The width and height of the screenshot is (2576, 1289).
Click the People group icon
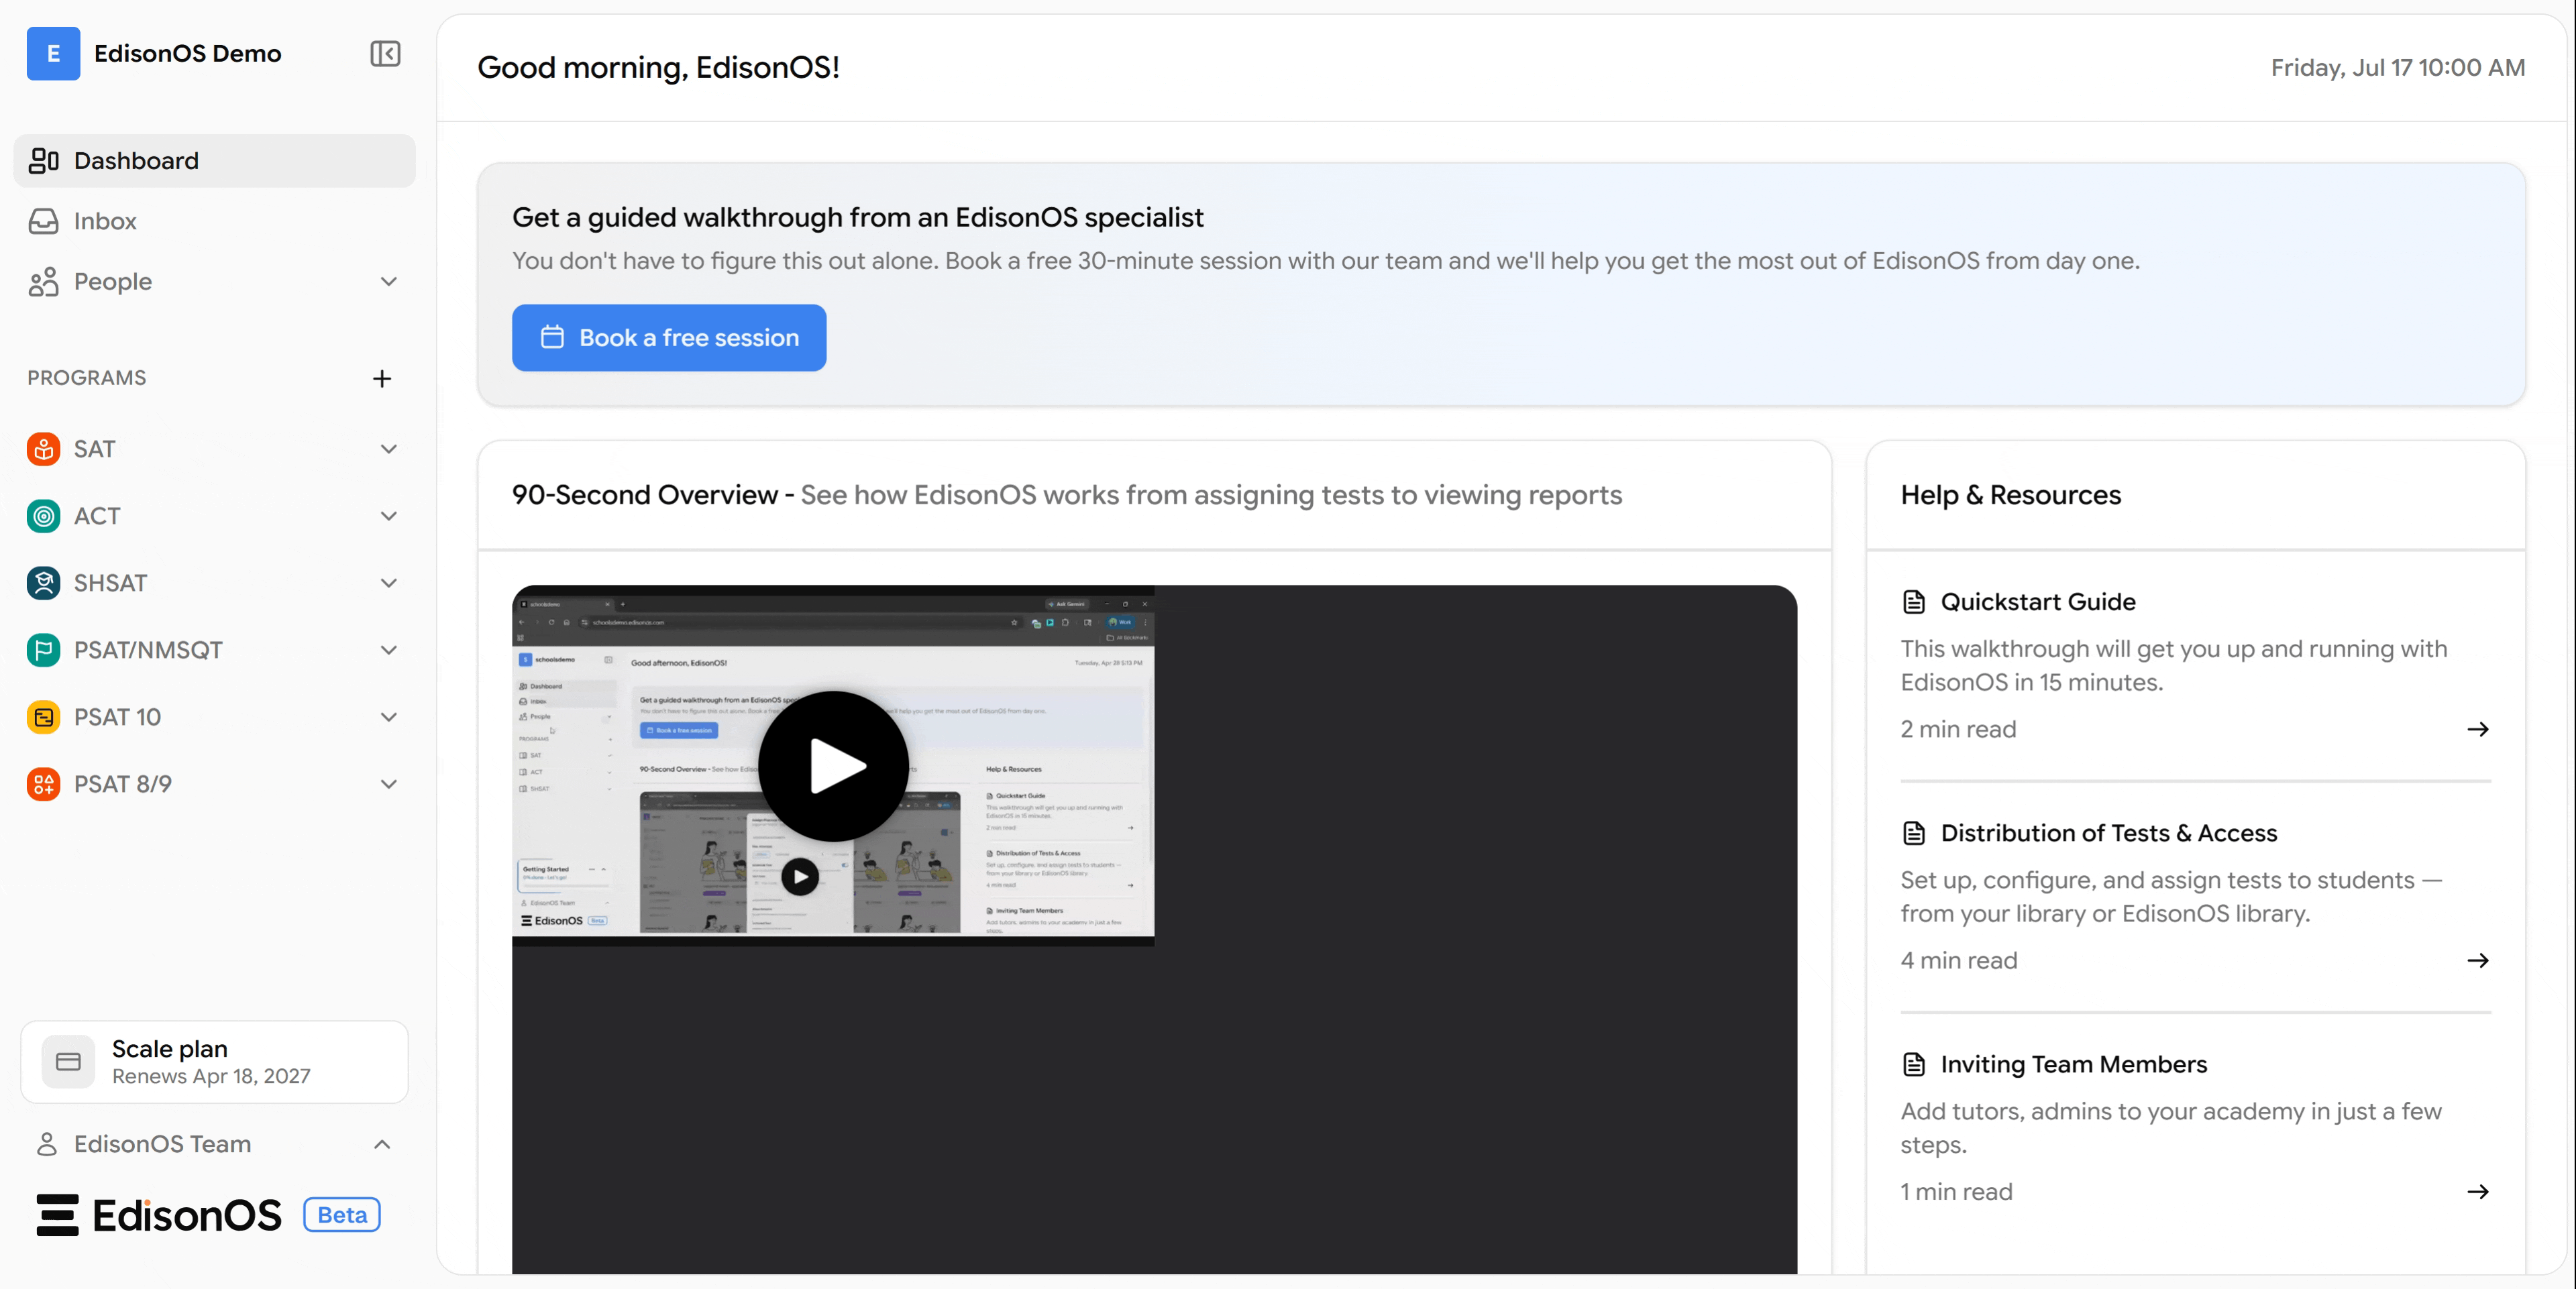click(x=44, y=282)
